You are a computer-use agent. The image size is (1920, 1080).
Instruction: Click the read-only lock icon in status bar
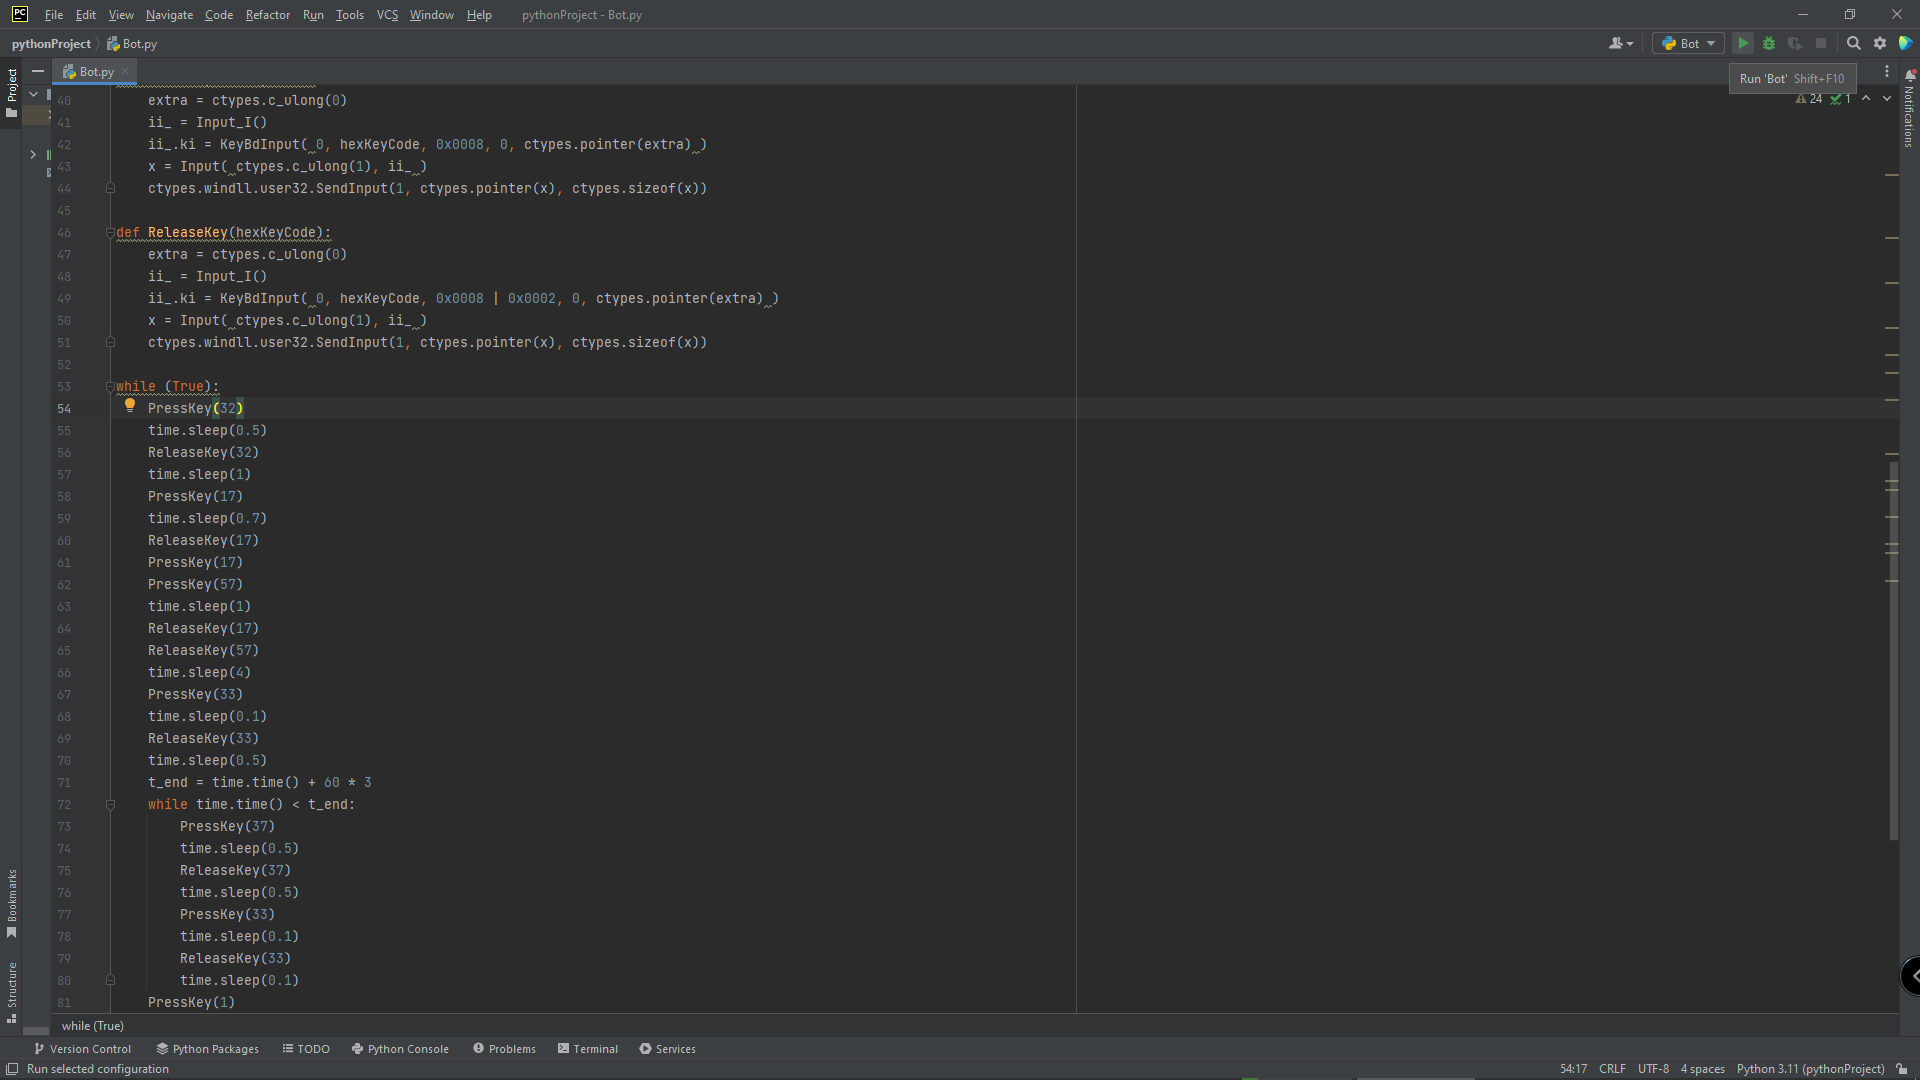point(1902,1069)
